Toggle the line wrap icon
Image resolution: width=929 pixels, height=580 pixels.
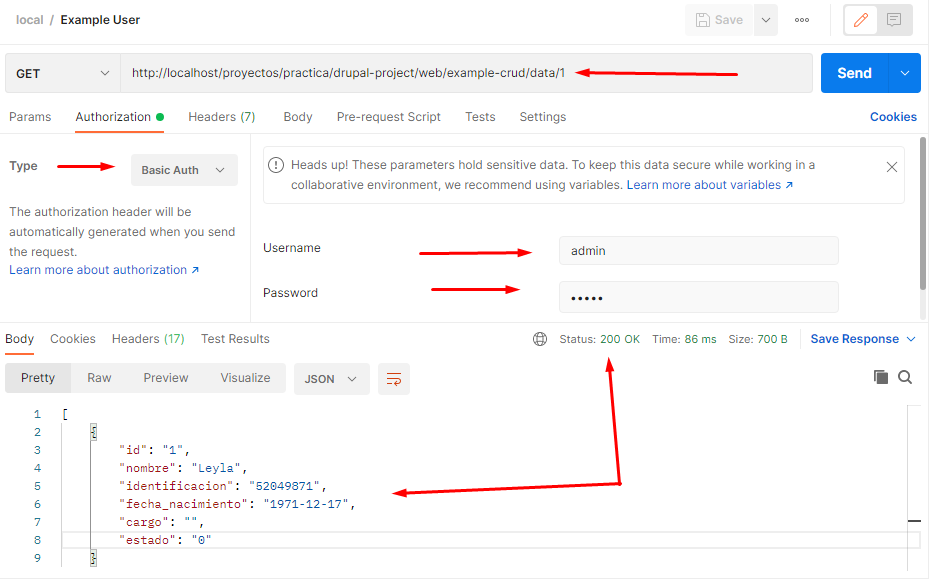(393, 379)
